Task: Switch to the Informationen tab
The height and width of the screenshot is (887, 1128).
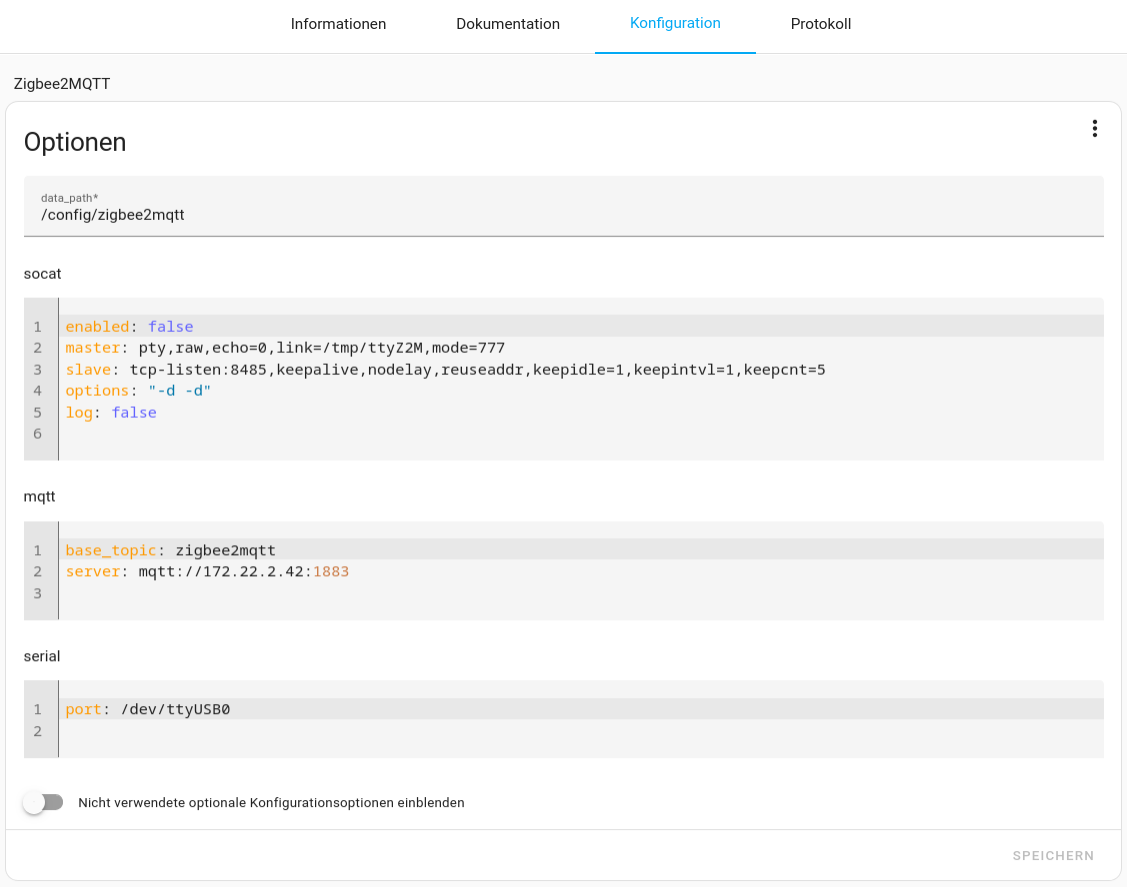Action: [338, 24]
